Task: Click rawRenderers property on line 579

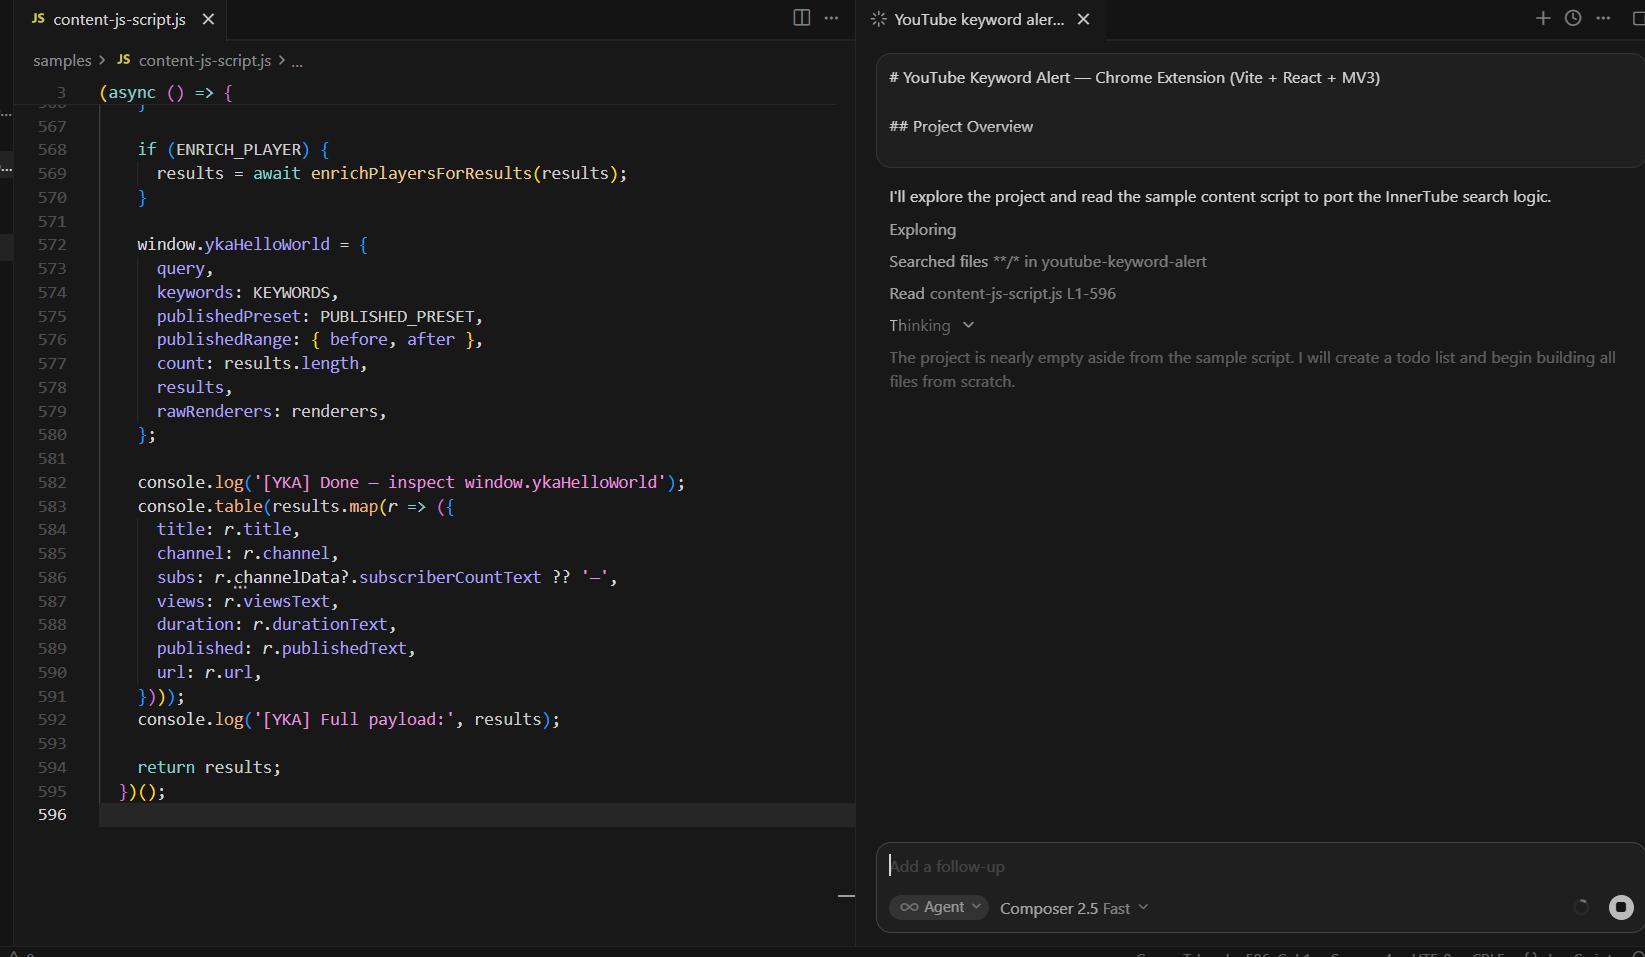Action: [x=214, y=411]
